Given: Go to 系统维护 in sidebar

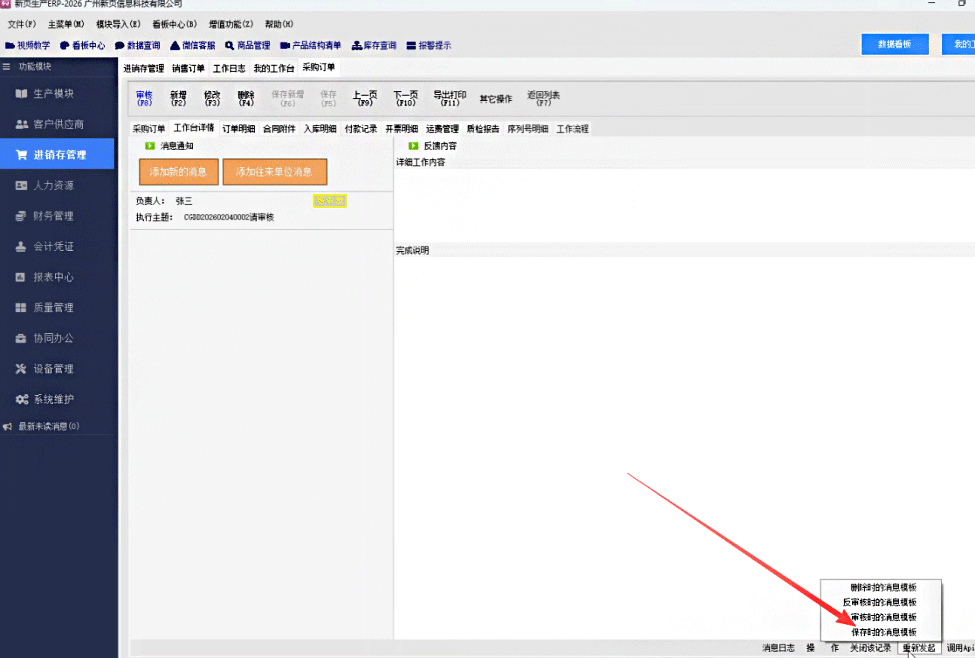Looking at the screenshot, I should click(x=57, y=399).
